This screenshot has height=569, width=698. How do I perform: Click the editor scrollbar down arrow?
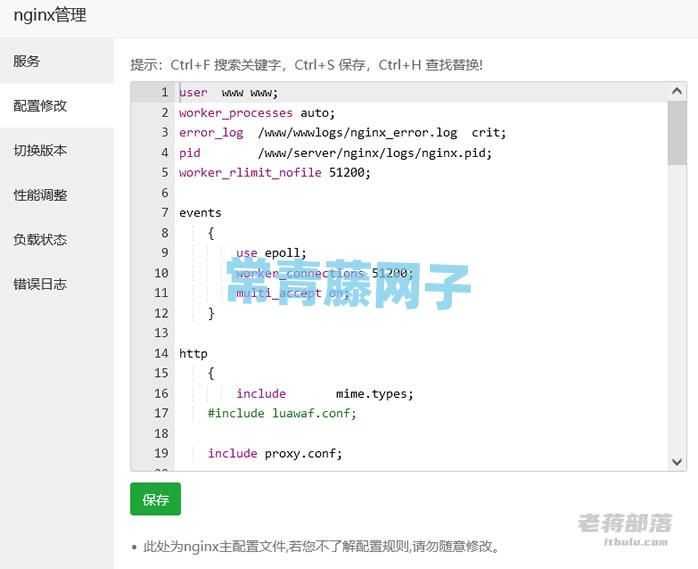(x=677, y=462)
